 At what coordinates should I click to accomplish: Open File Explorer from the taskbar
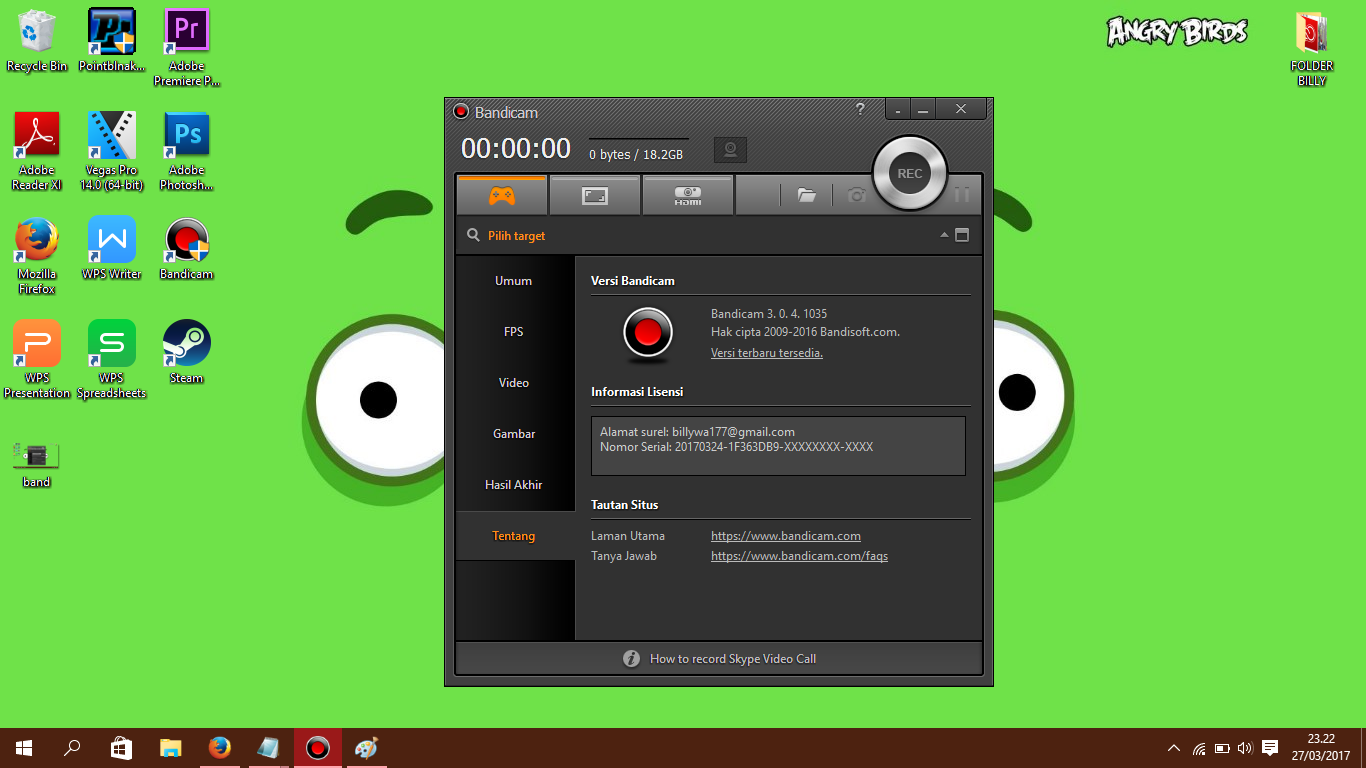[x=170, y=748]
